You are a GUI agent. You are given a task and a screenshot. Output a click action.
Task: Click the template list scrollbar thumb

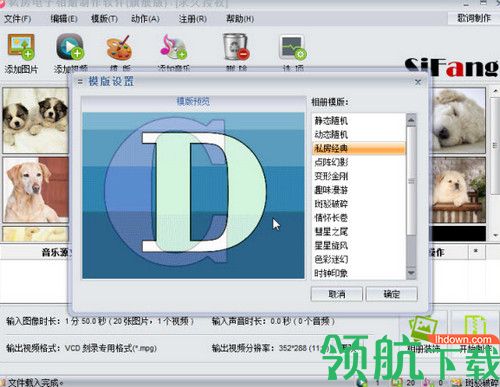411,181
